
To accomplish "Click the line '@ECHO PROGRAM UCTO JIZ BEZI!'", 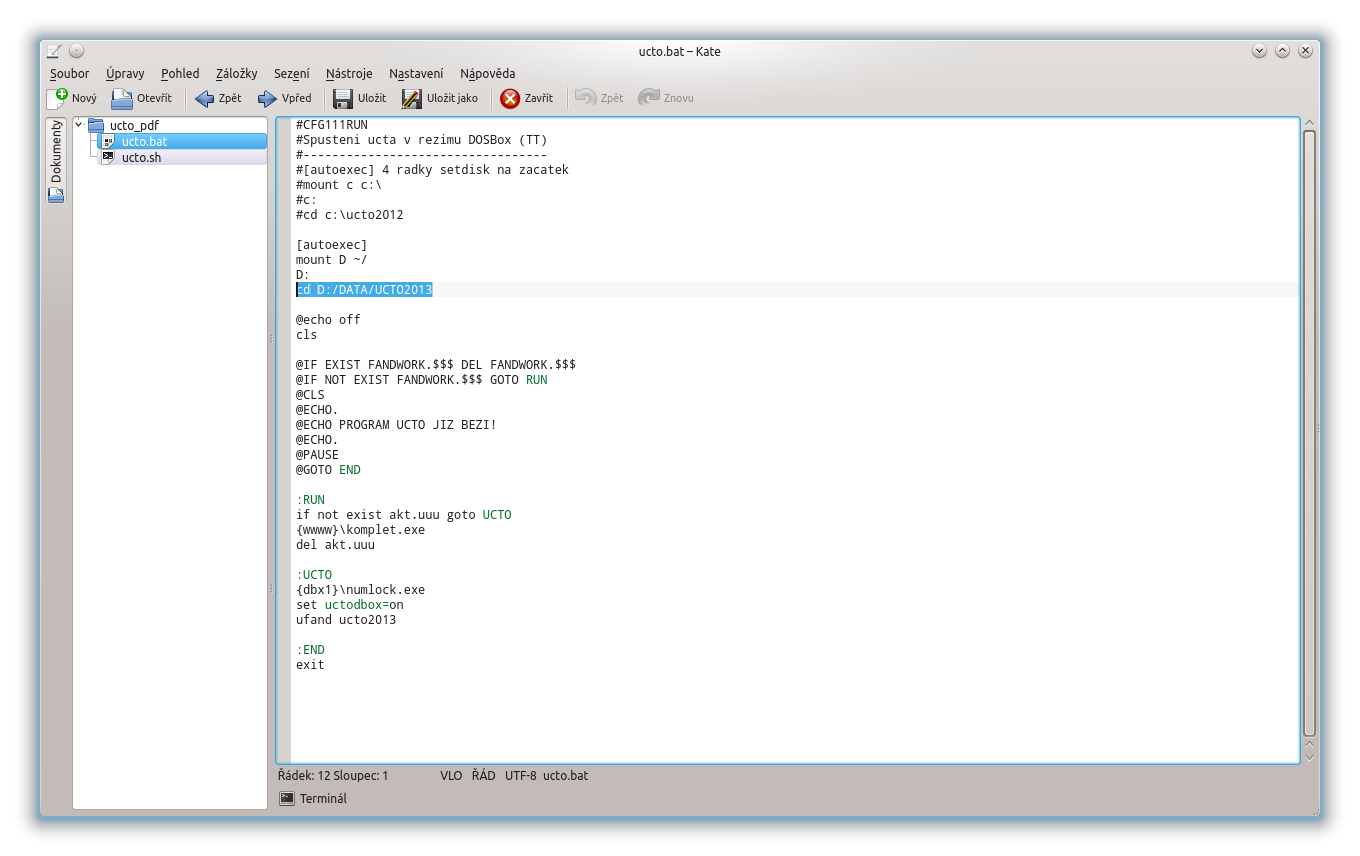I will click(396, 425).
